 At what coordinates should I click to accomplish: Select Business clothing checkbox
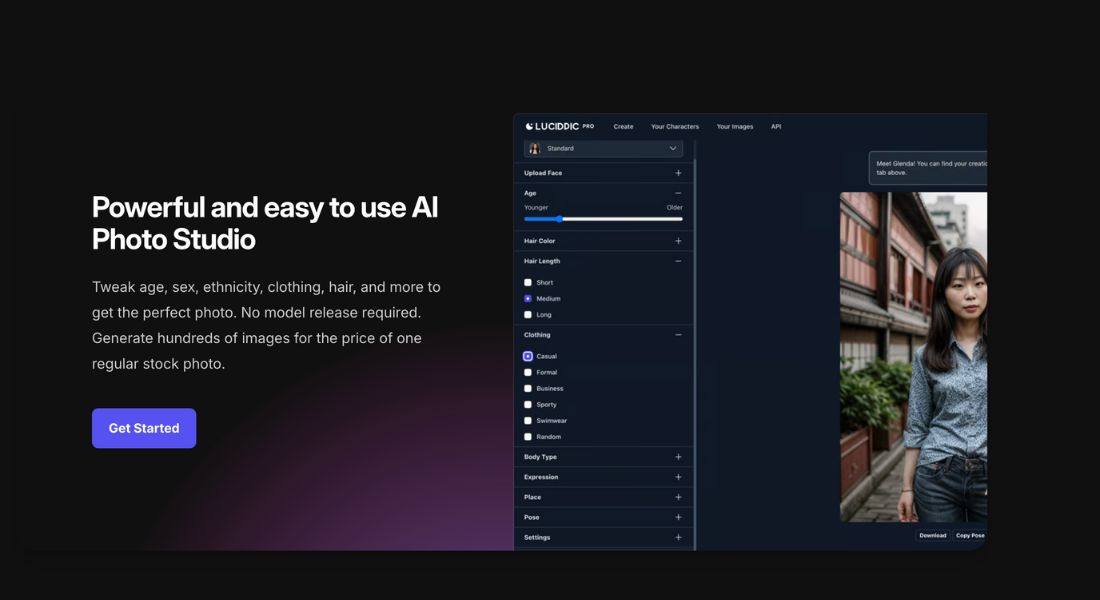click(528, 389)
